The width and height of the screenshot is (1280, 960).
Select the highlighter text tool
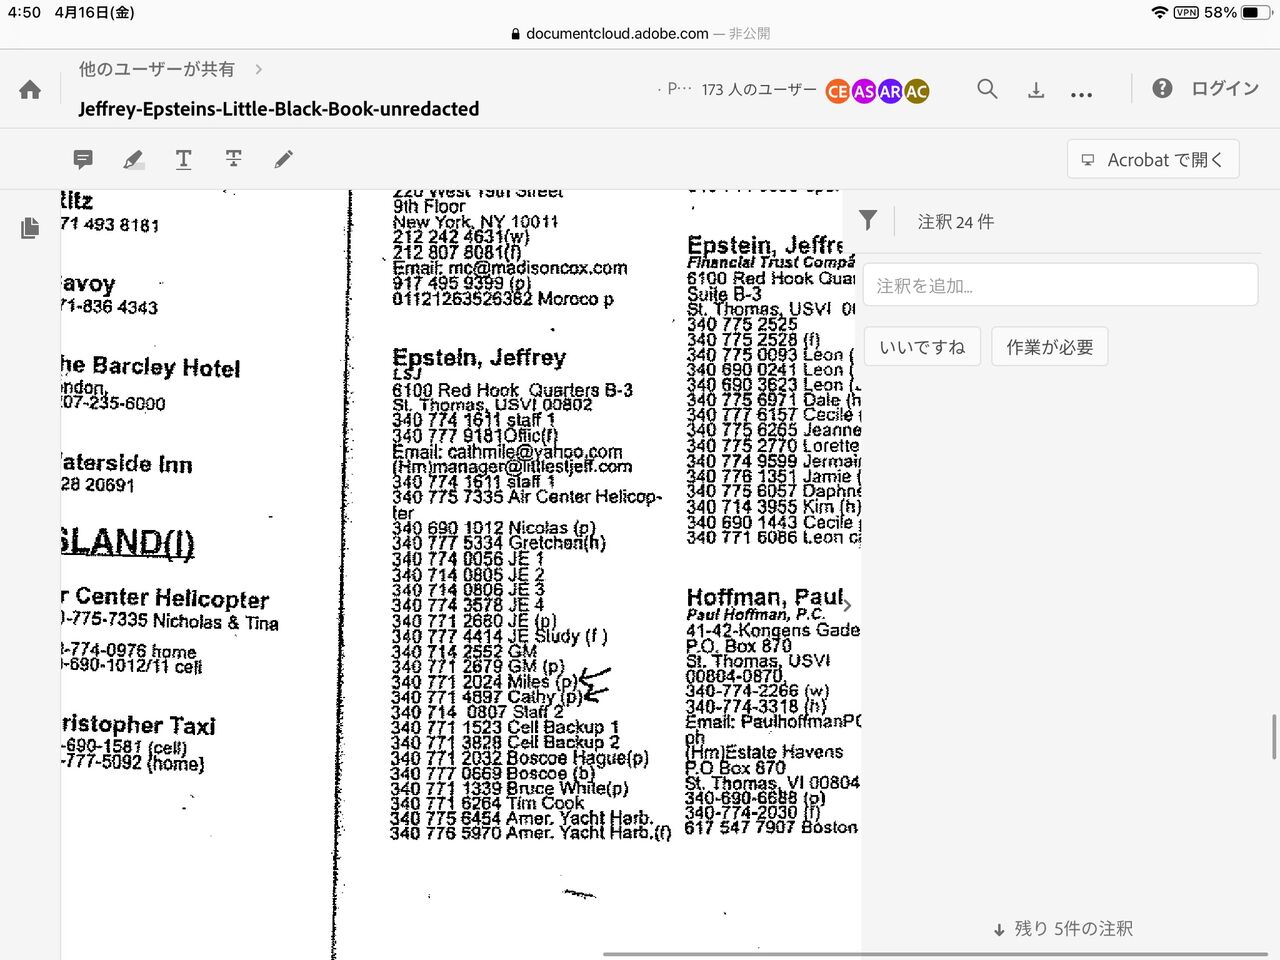pyautogui.click(x=133, y=159)
